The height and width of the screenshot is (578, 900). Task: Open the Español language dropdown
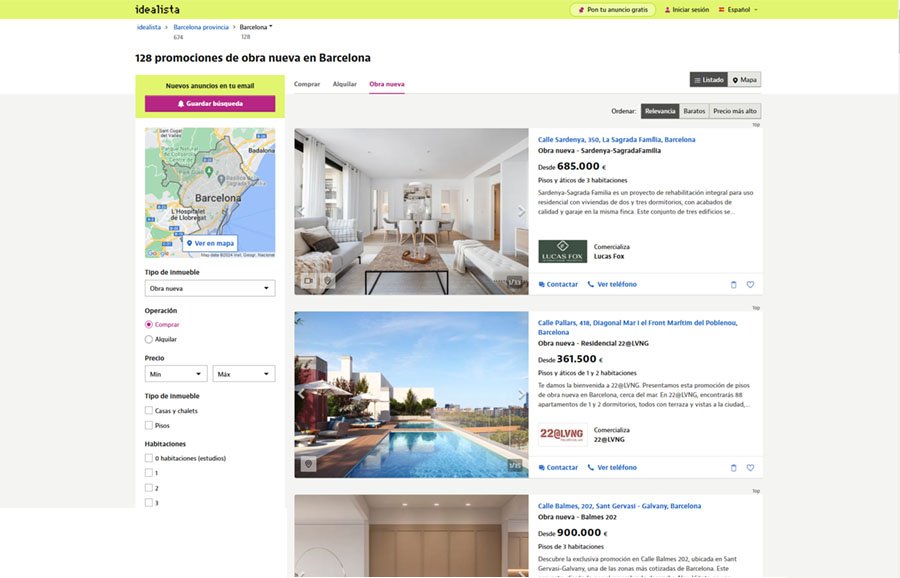(x=738, y=10)
